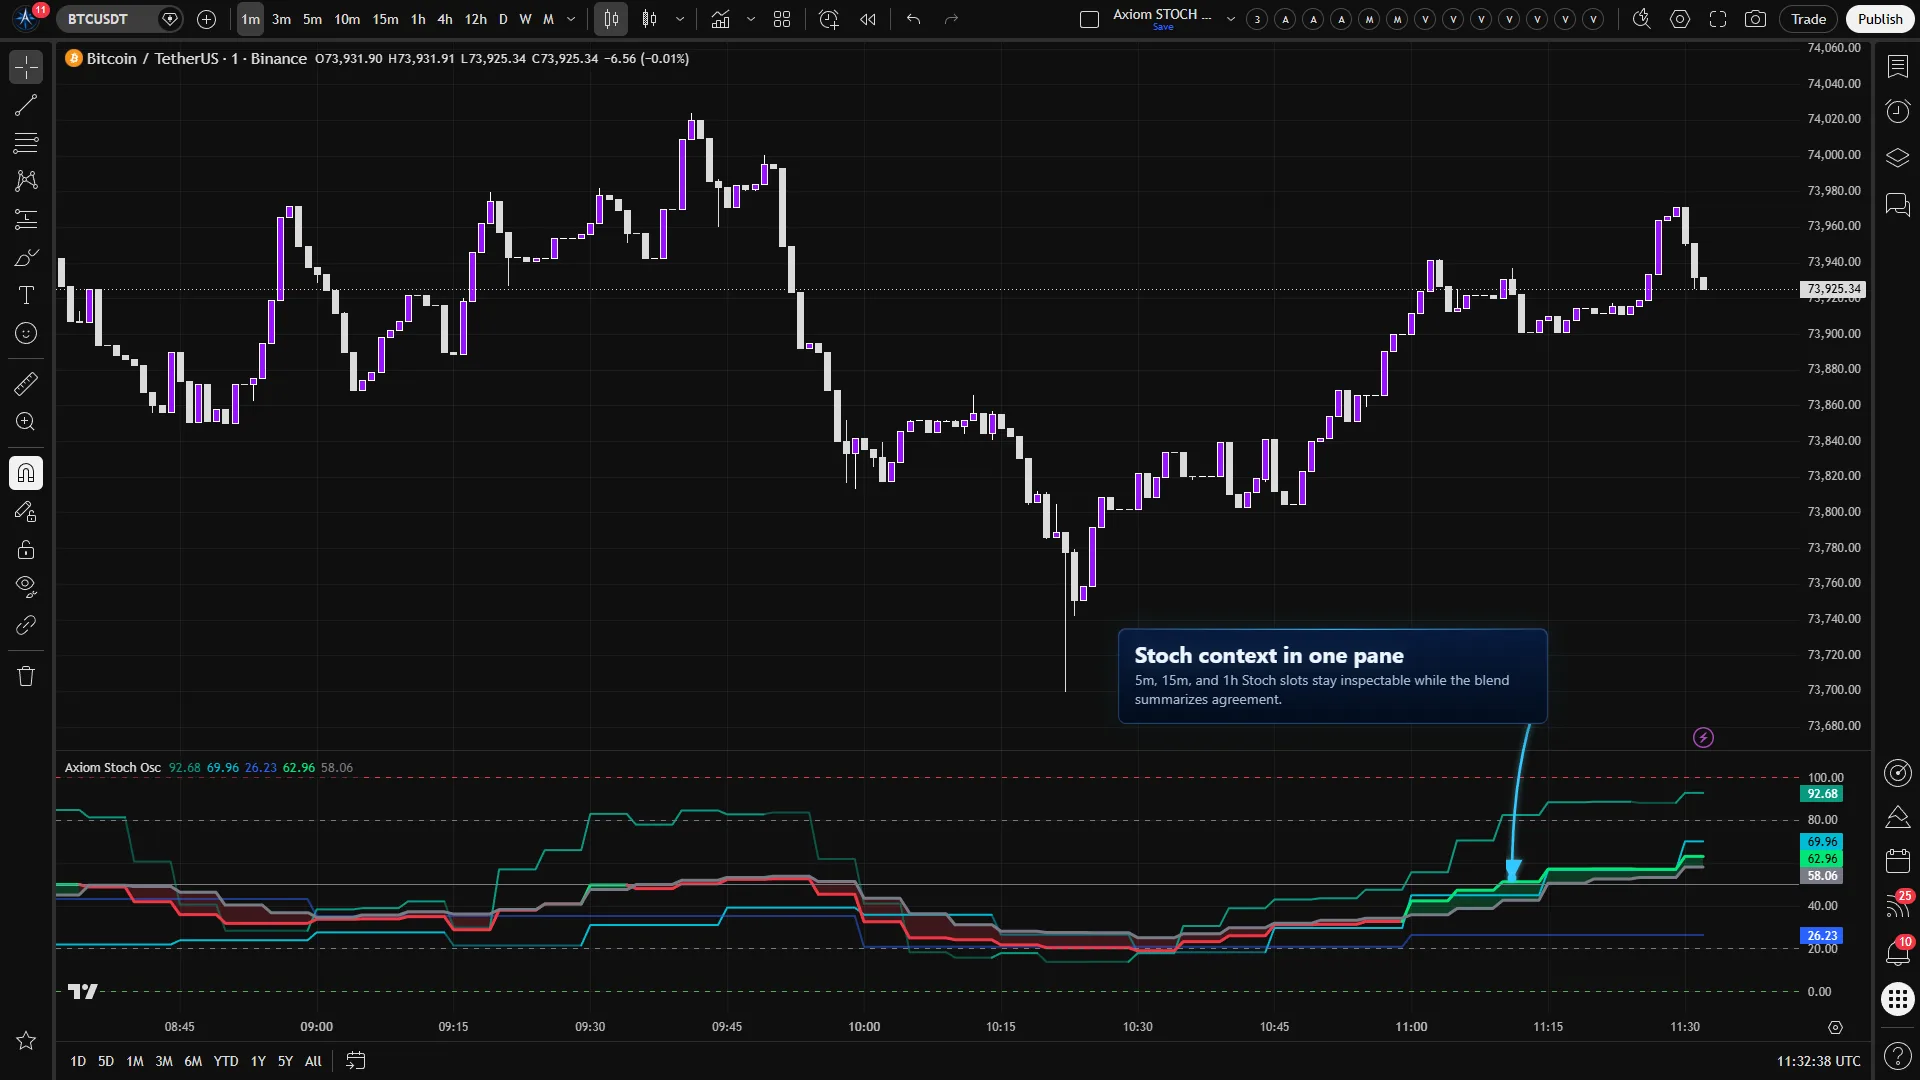The image size is (1920, 1080).
Task: Switch to 5m timeframe
Action: (313, 19)
